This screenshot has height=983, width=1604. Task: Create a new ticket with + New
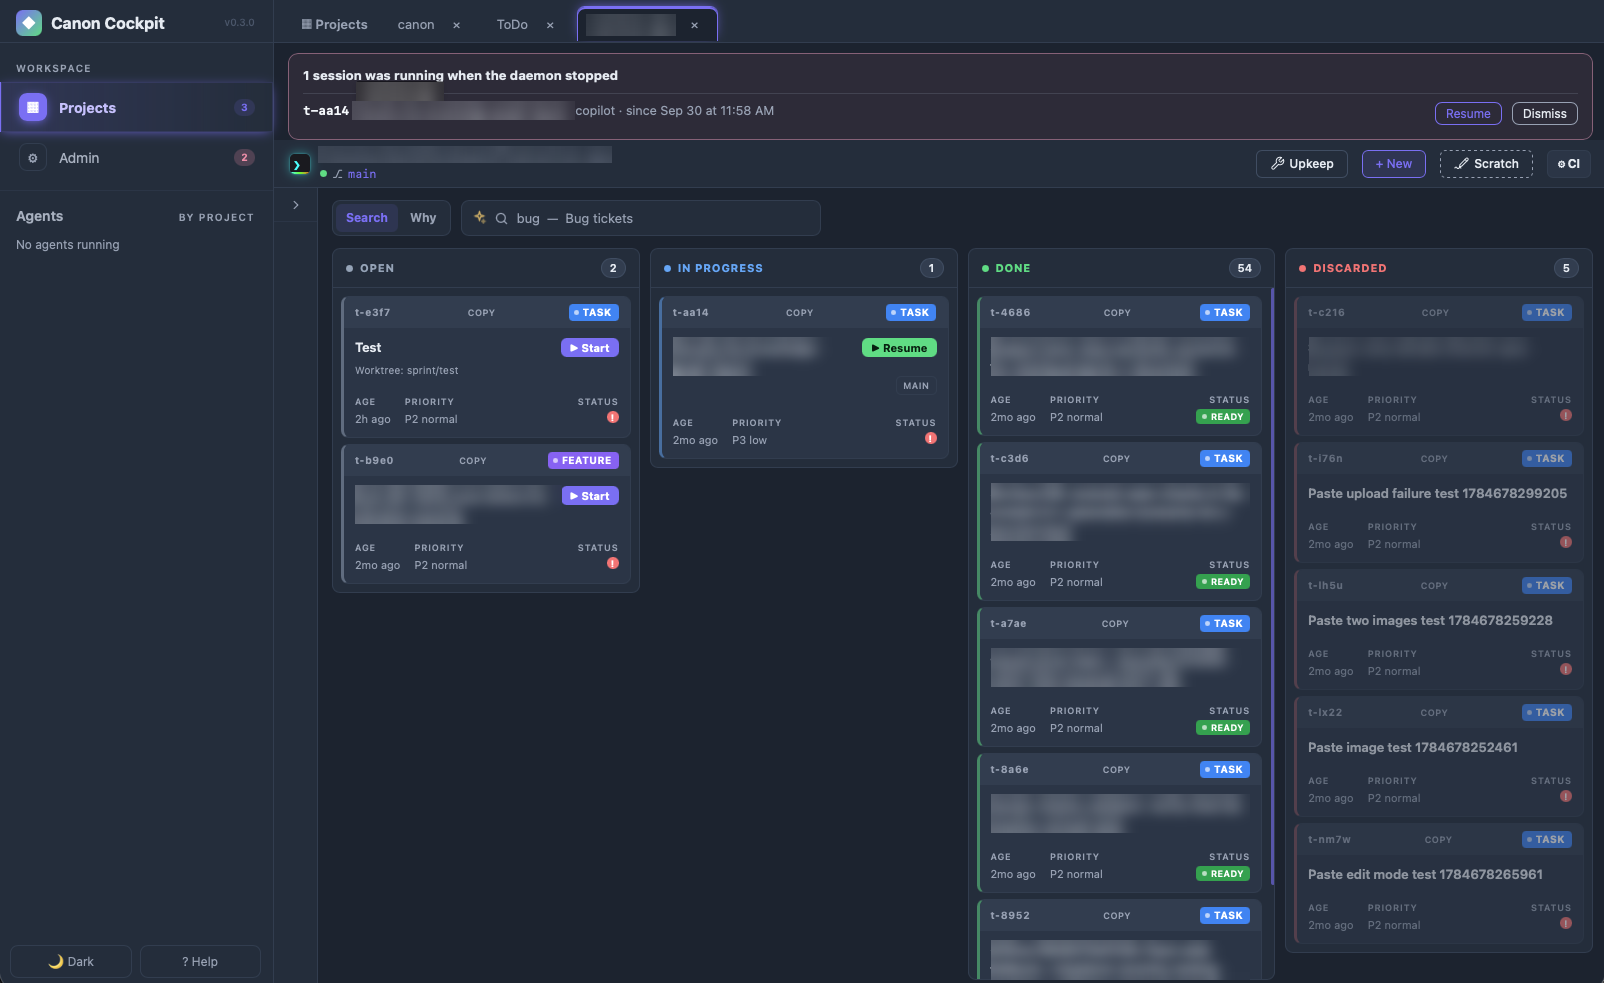point(1393,164)
